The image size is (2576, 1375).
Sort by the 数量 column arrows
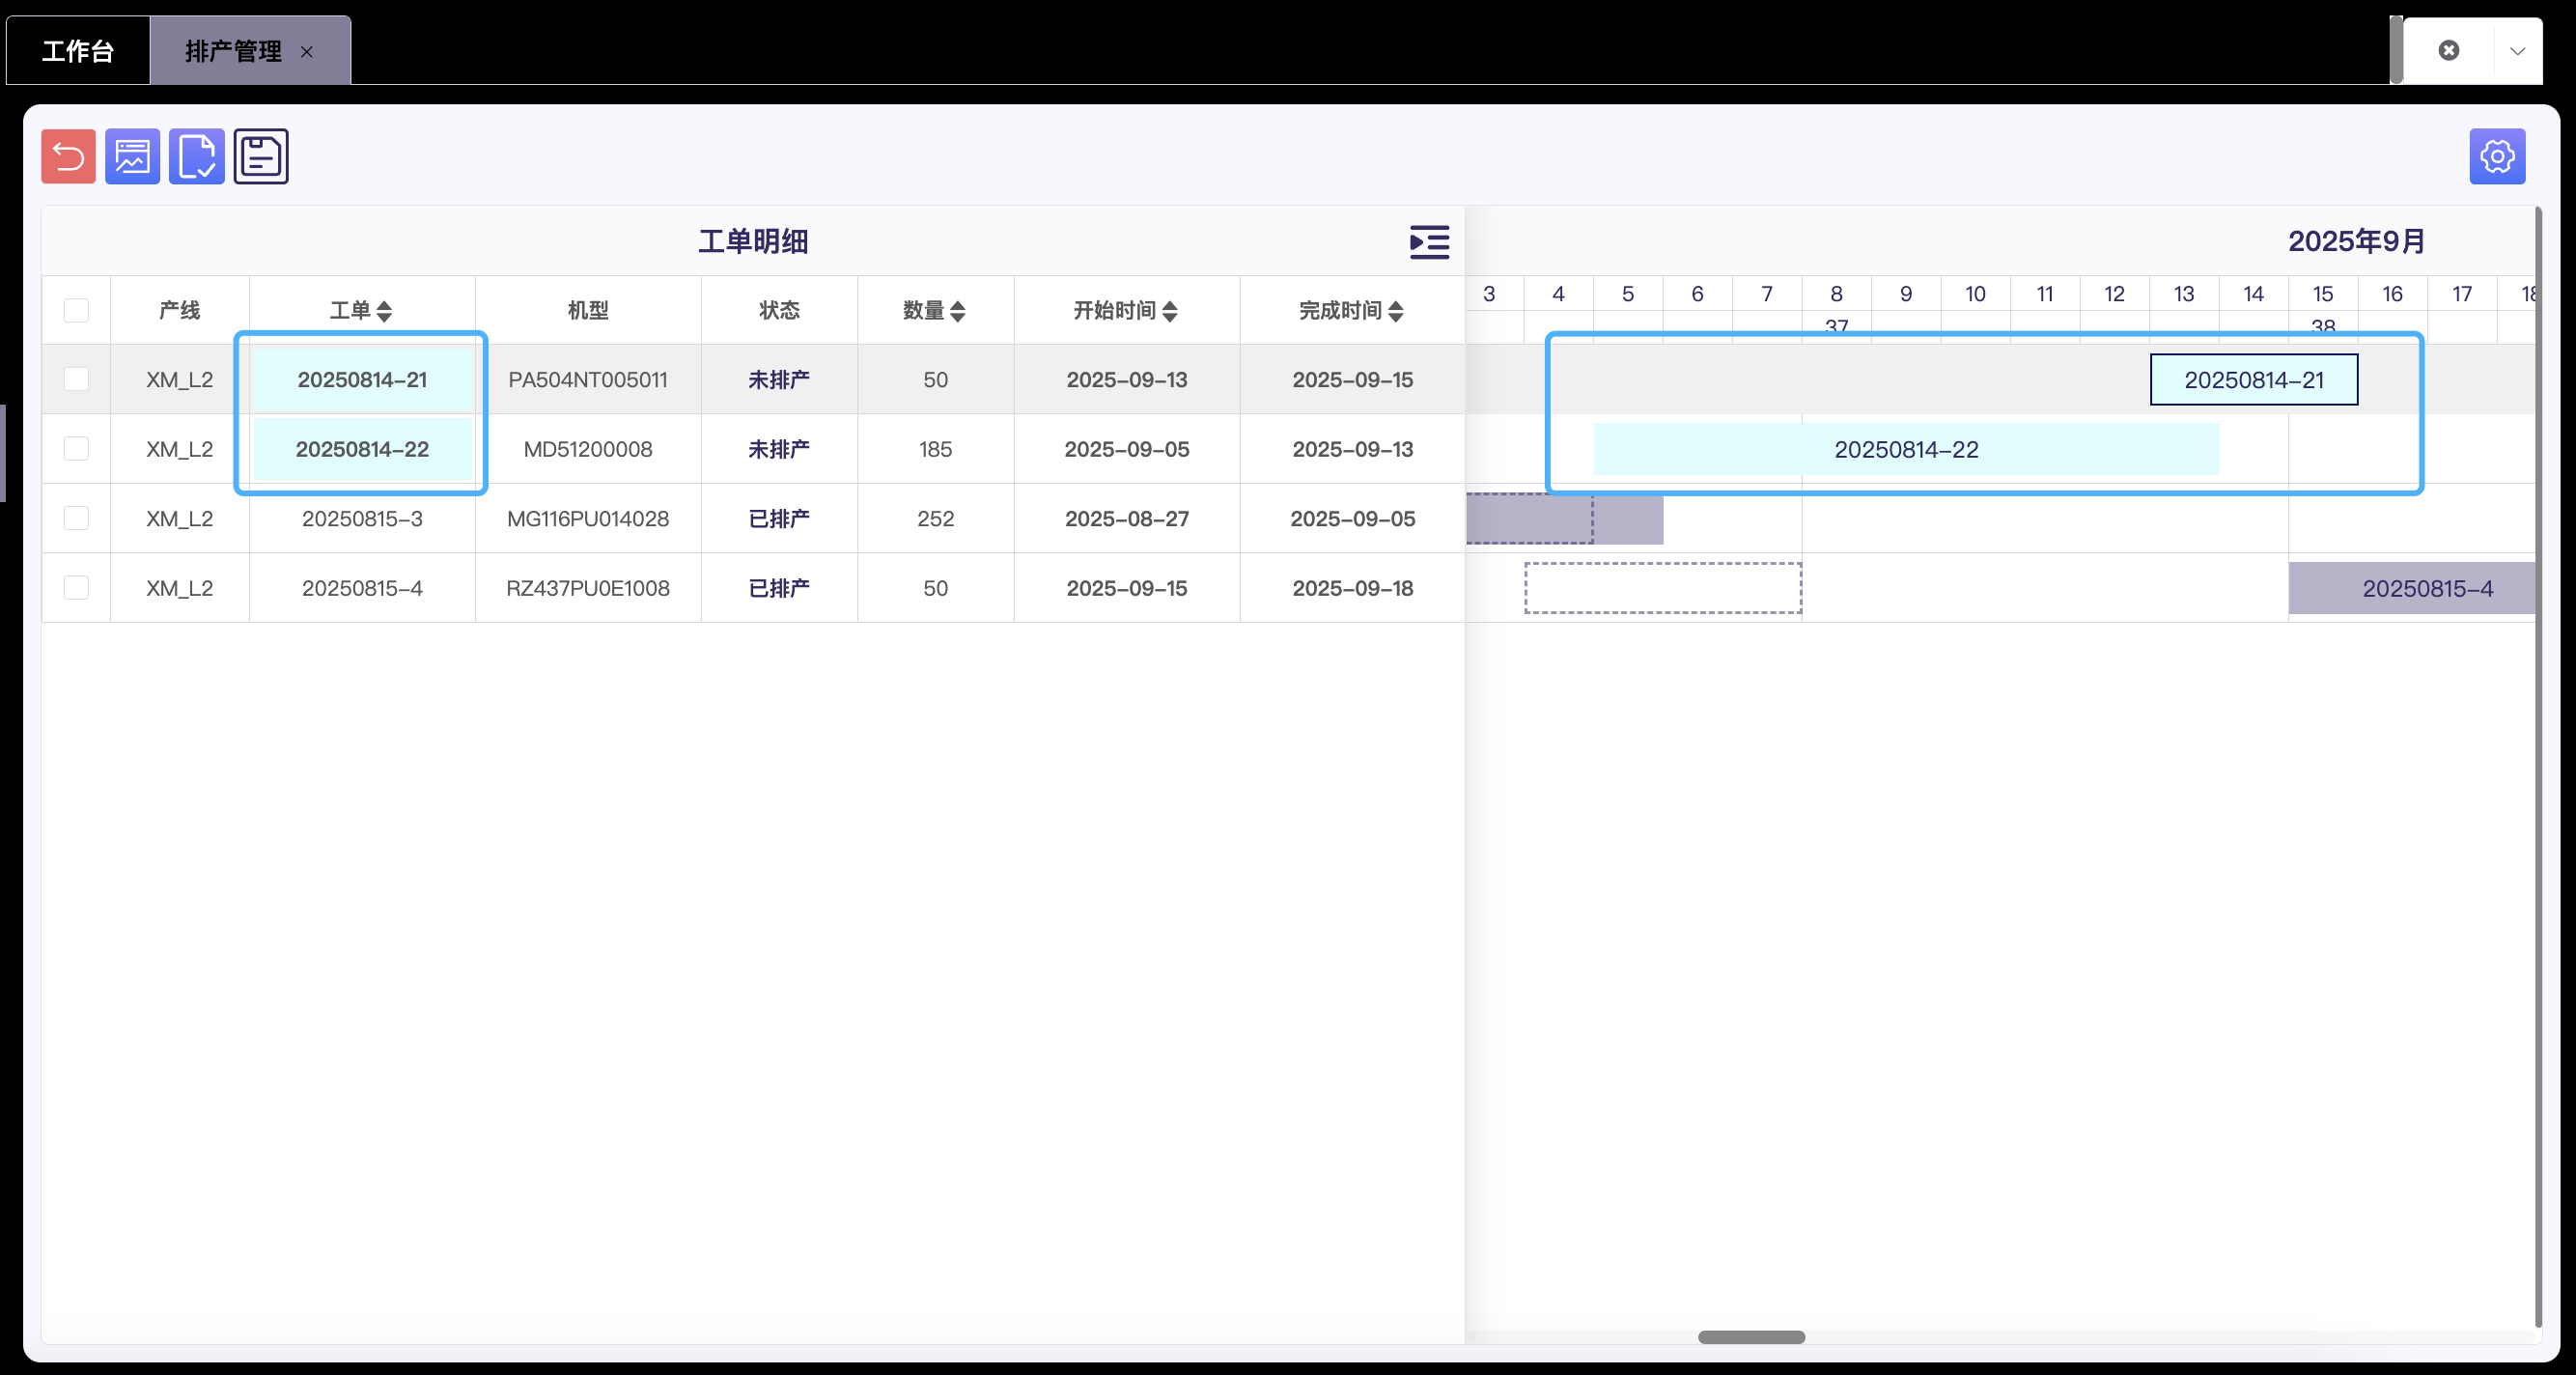point(958,311)
